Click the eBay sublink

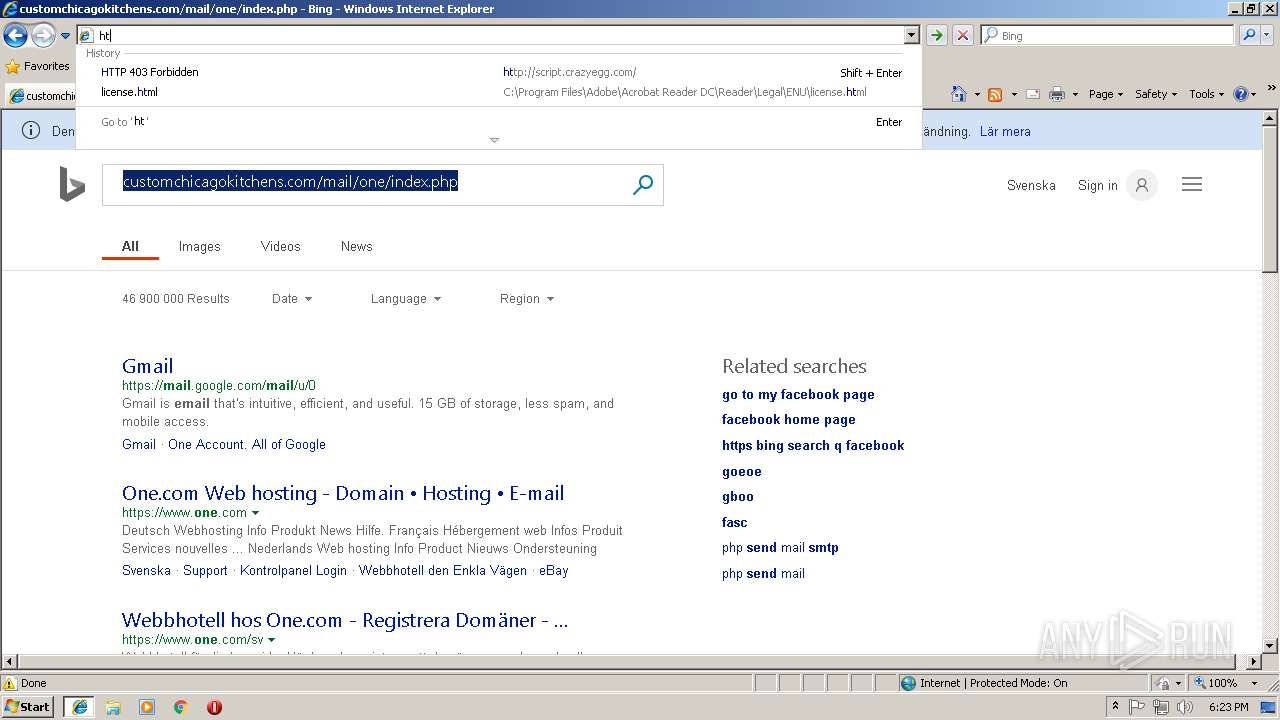pyautogui.click(x=553, y=570)
